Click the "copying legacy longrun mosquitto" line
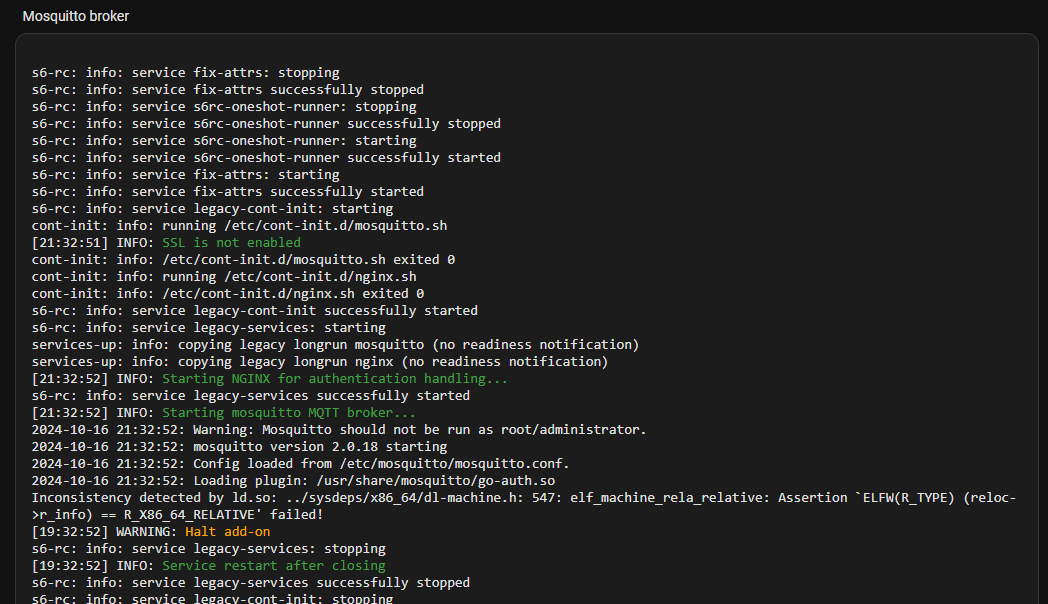The image size is (1048, 604). click(335, 345)
